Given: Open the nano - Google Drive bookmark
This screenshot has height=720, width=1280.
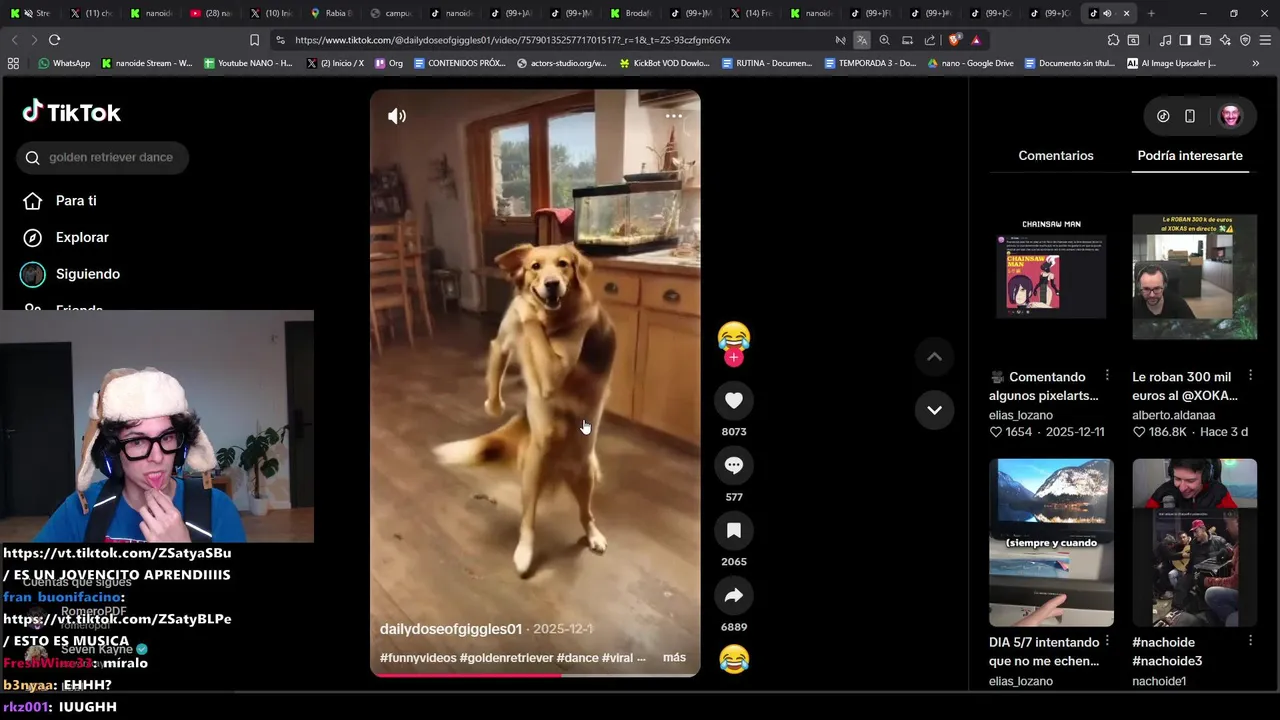Looking at the screenshot, I should pos(970,63).
